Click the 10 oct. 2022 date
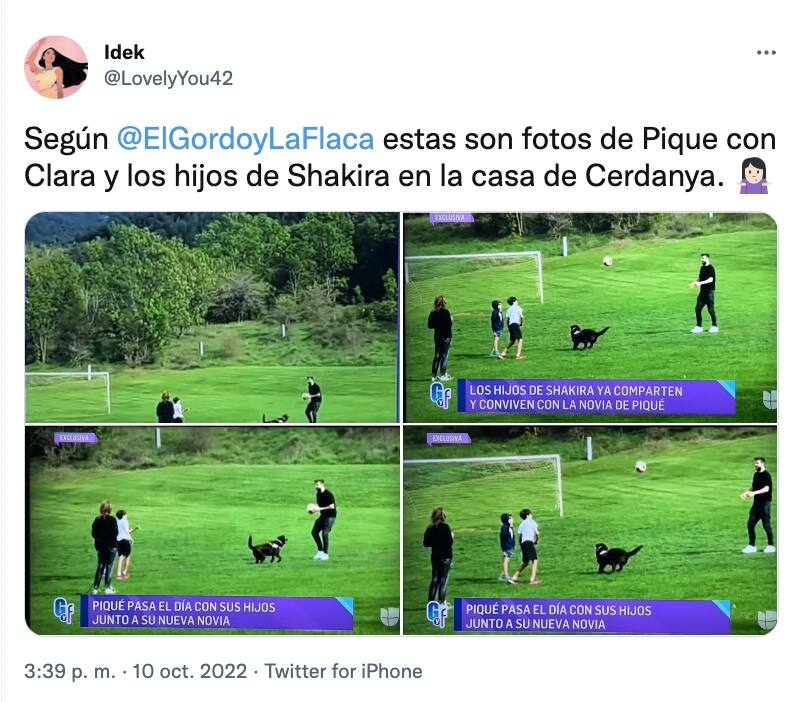The image size is (800, 702). click(x=190, y=671)
